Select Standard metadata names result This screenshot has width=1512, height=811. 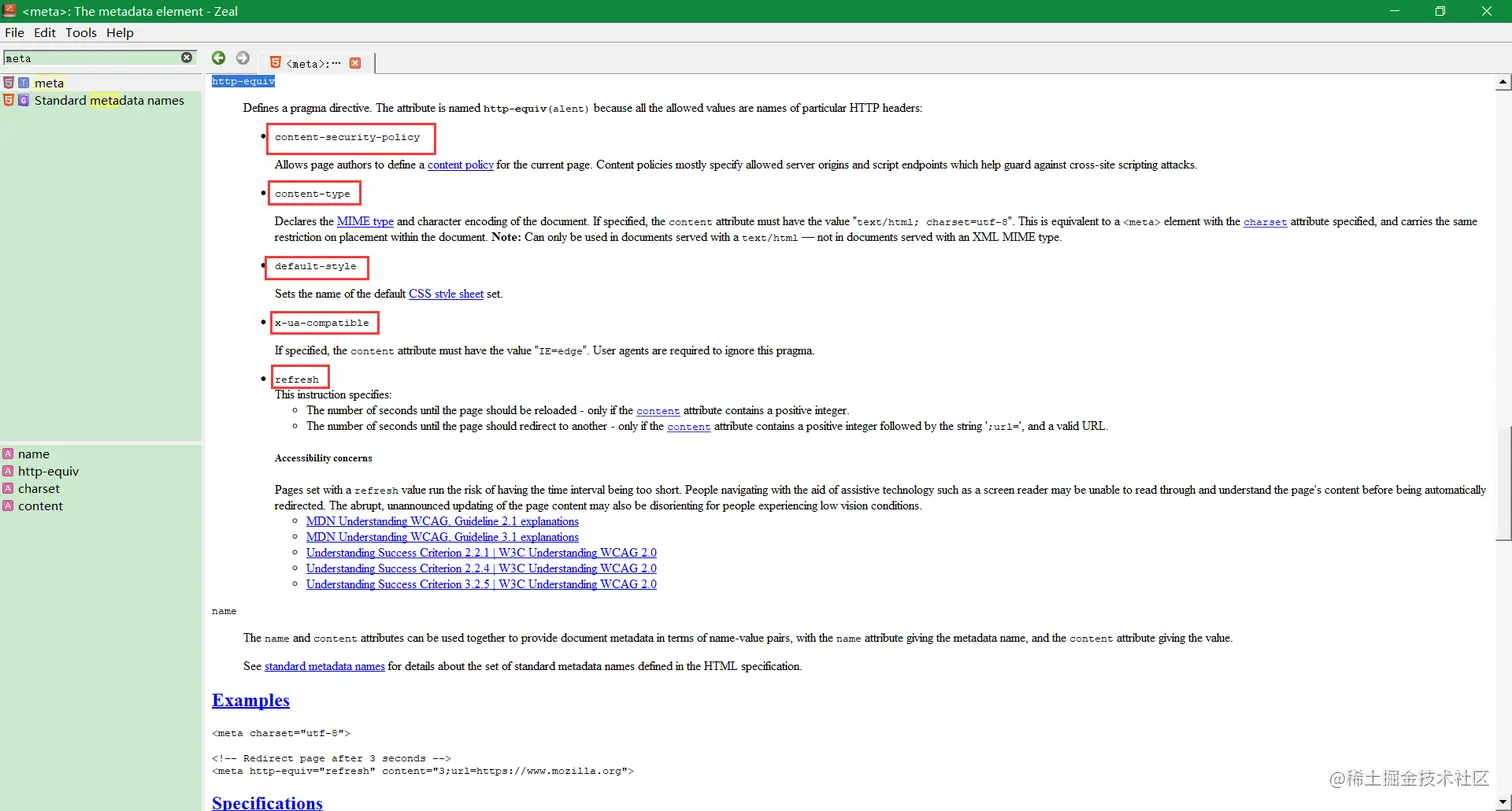100,100
